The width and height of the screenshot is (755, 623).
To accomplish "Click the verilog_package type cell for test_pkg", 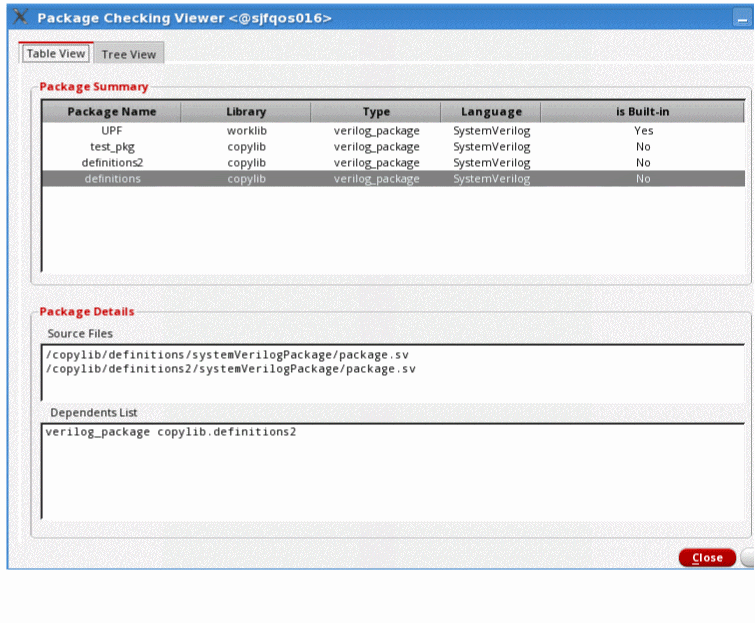I will click(376, 147).
